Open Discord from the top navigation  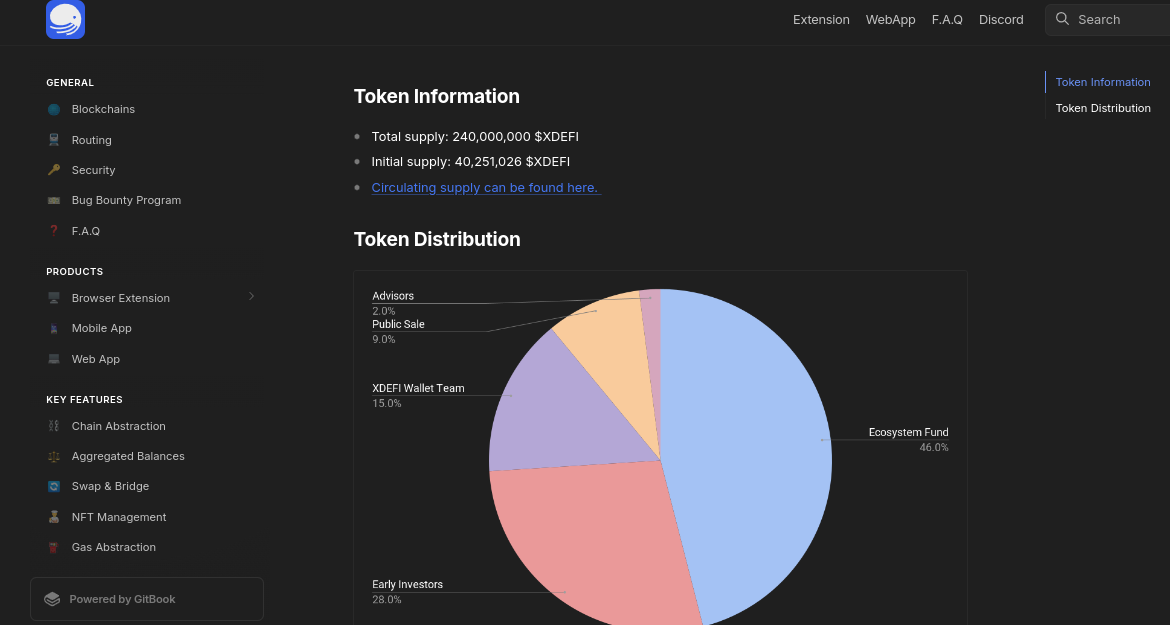pos(1001,20)
